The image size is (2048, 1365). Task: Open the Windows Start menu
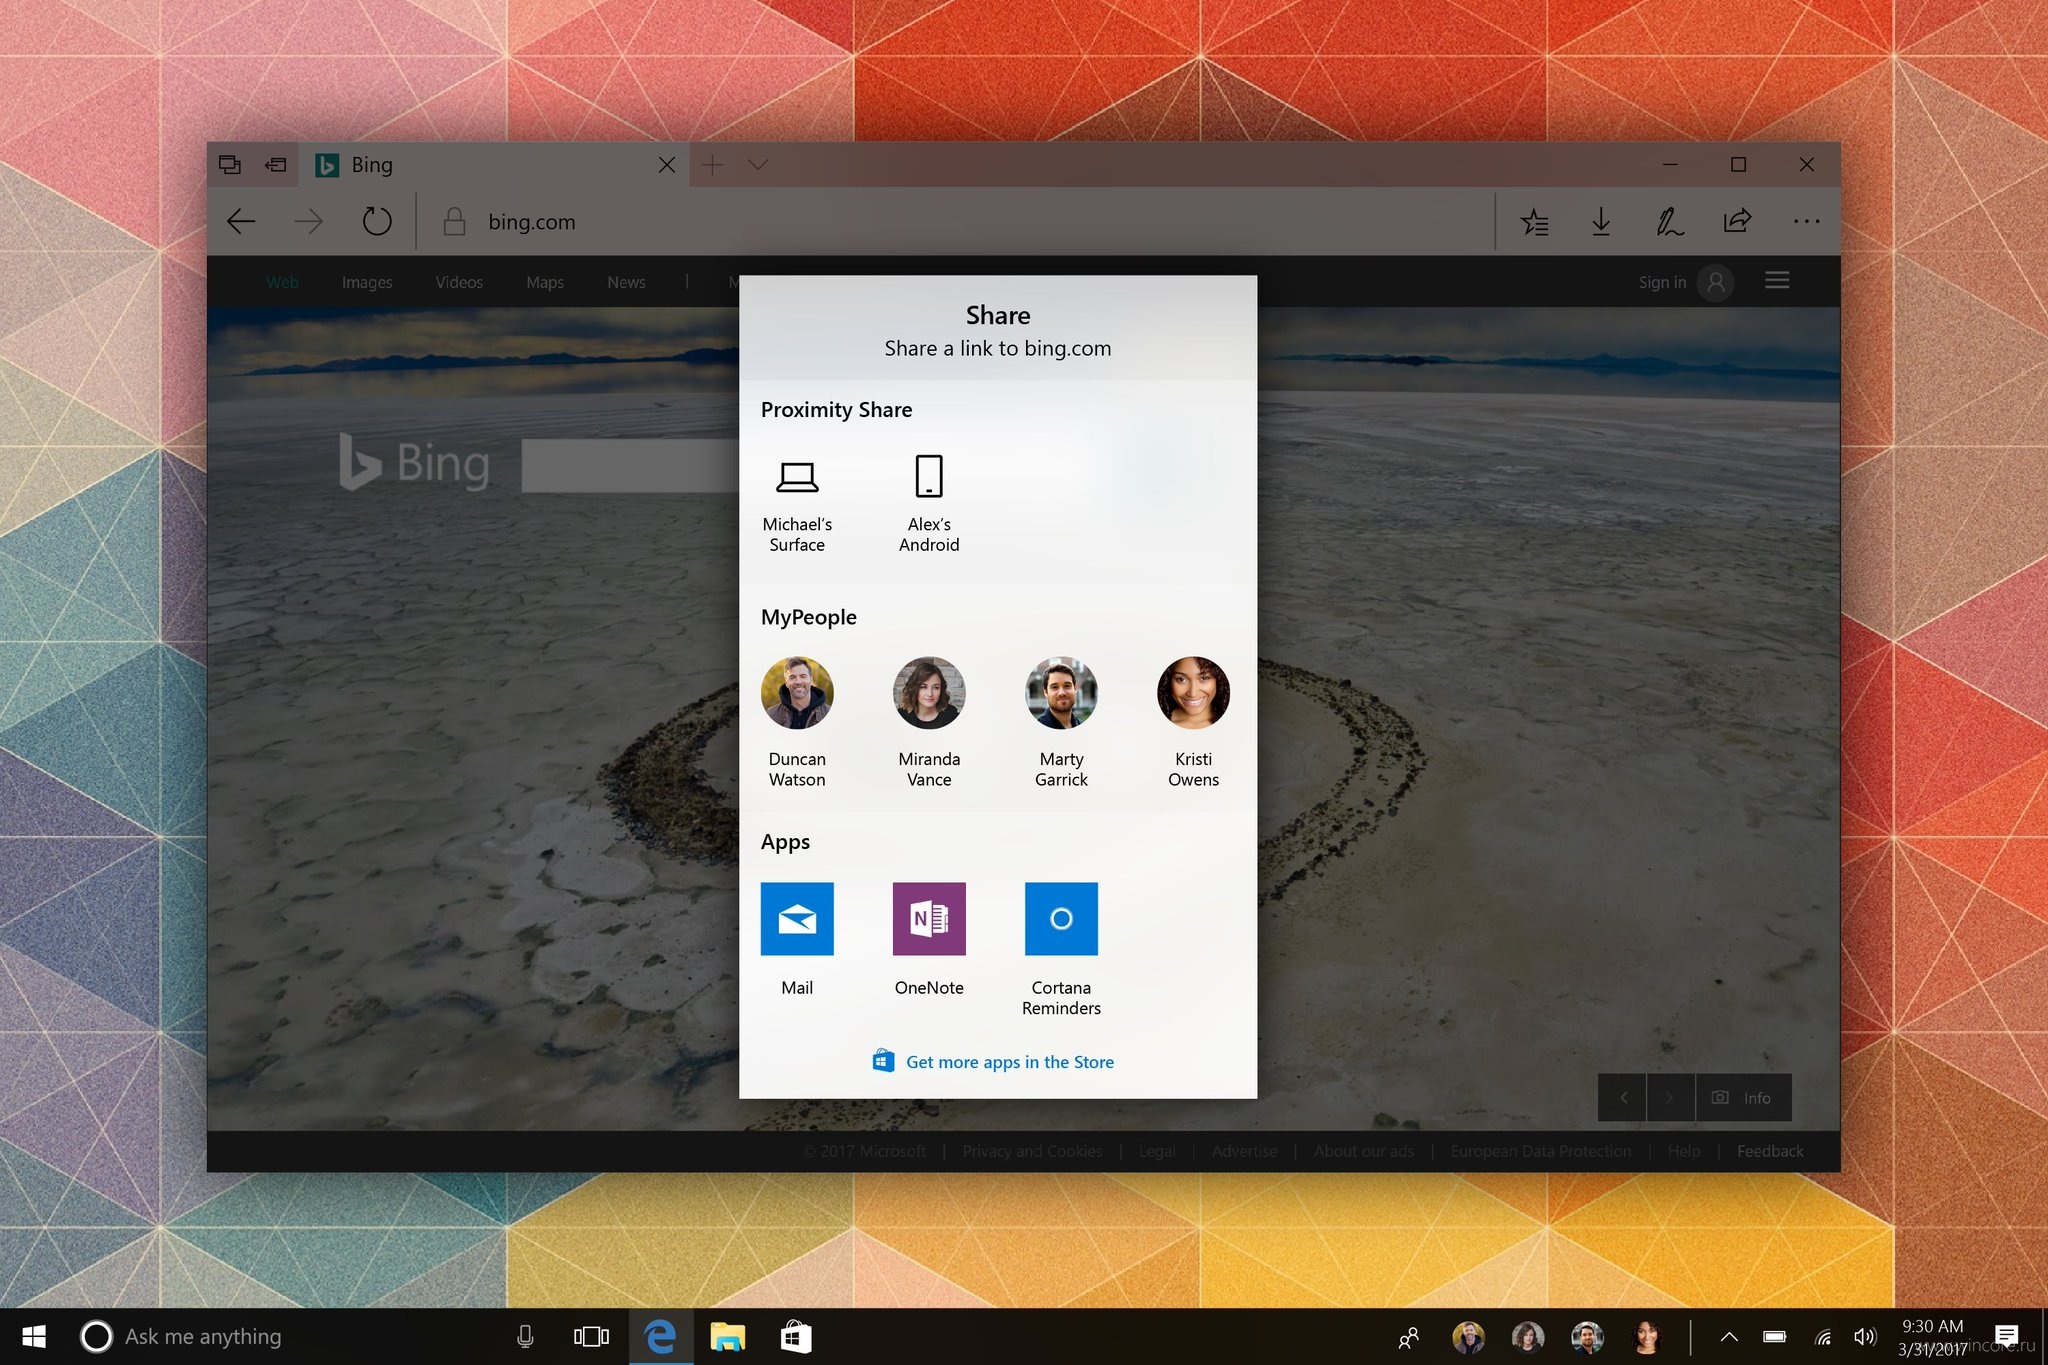(x=33, y=1336)
